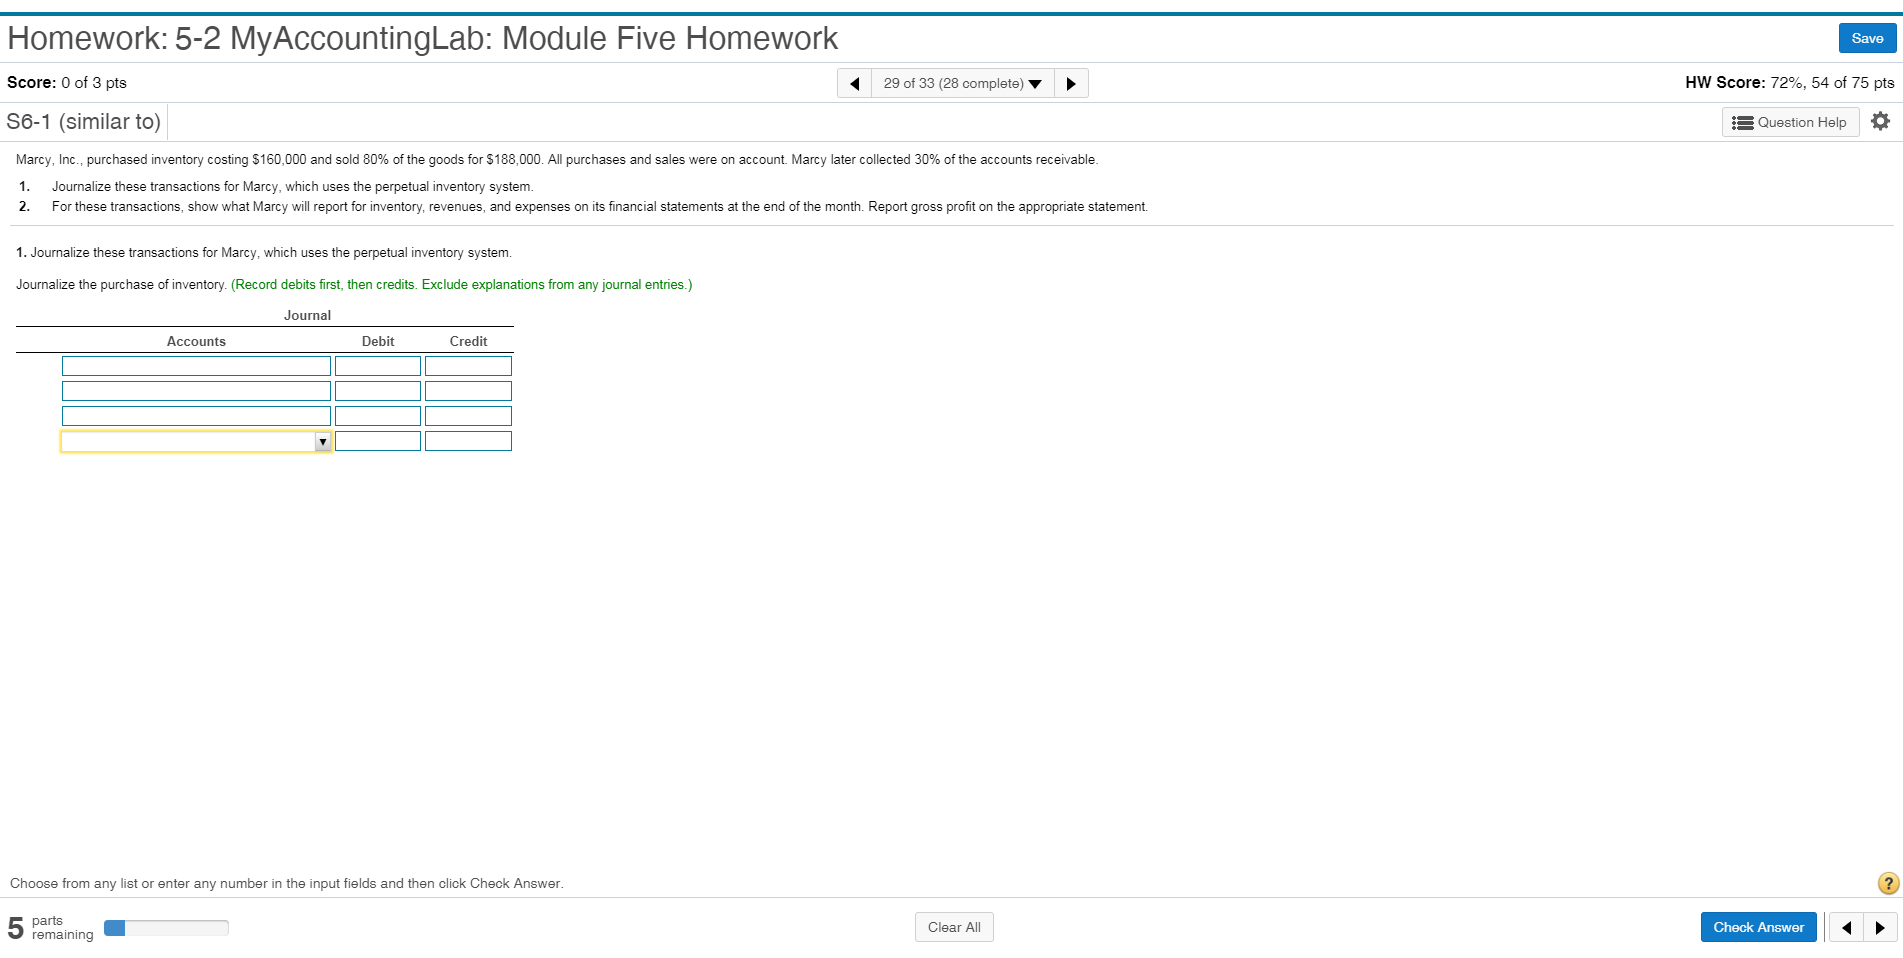This screenshot has height=958, width=1903.
Task: Advance to the next question arrow at top
Action: pos(1070,83)
